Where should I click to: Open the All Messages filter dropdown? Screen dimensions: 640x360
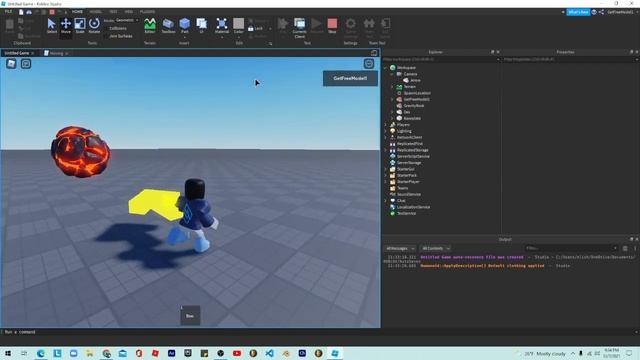click(400, 248)
